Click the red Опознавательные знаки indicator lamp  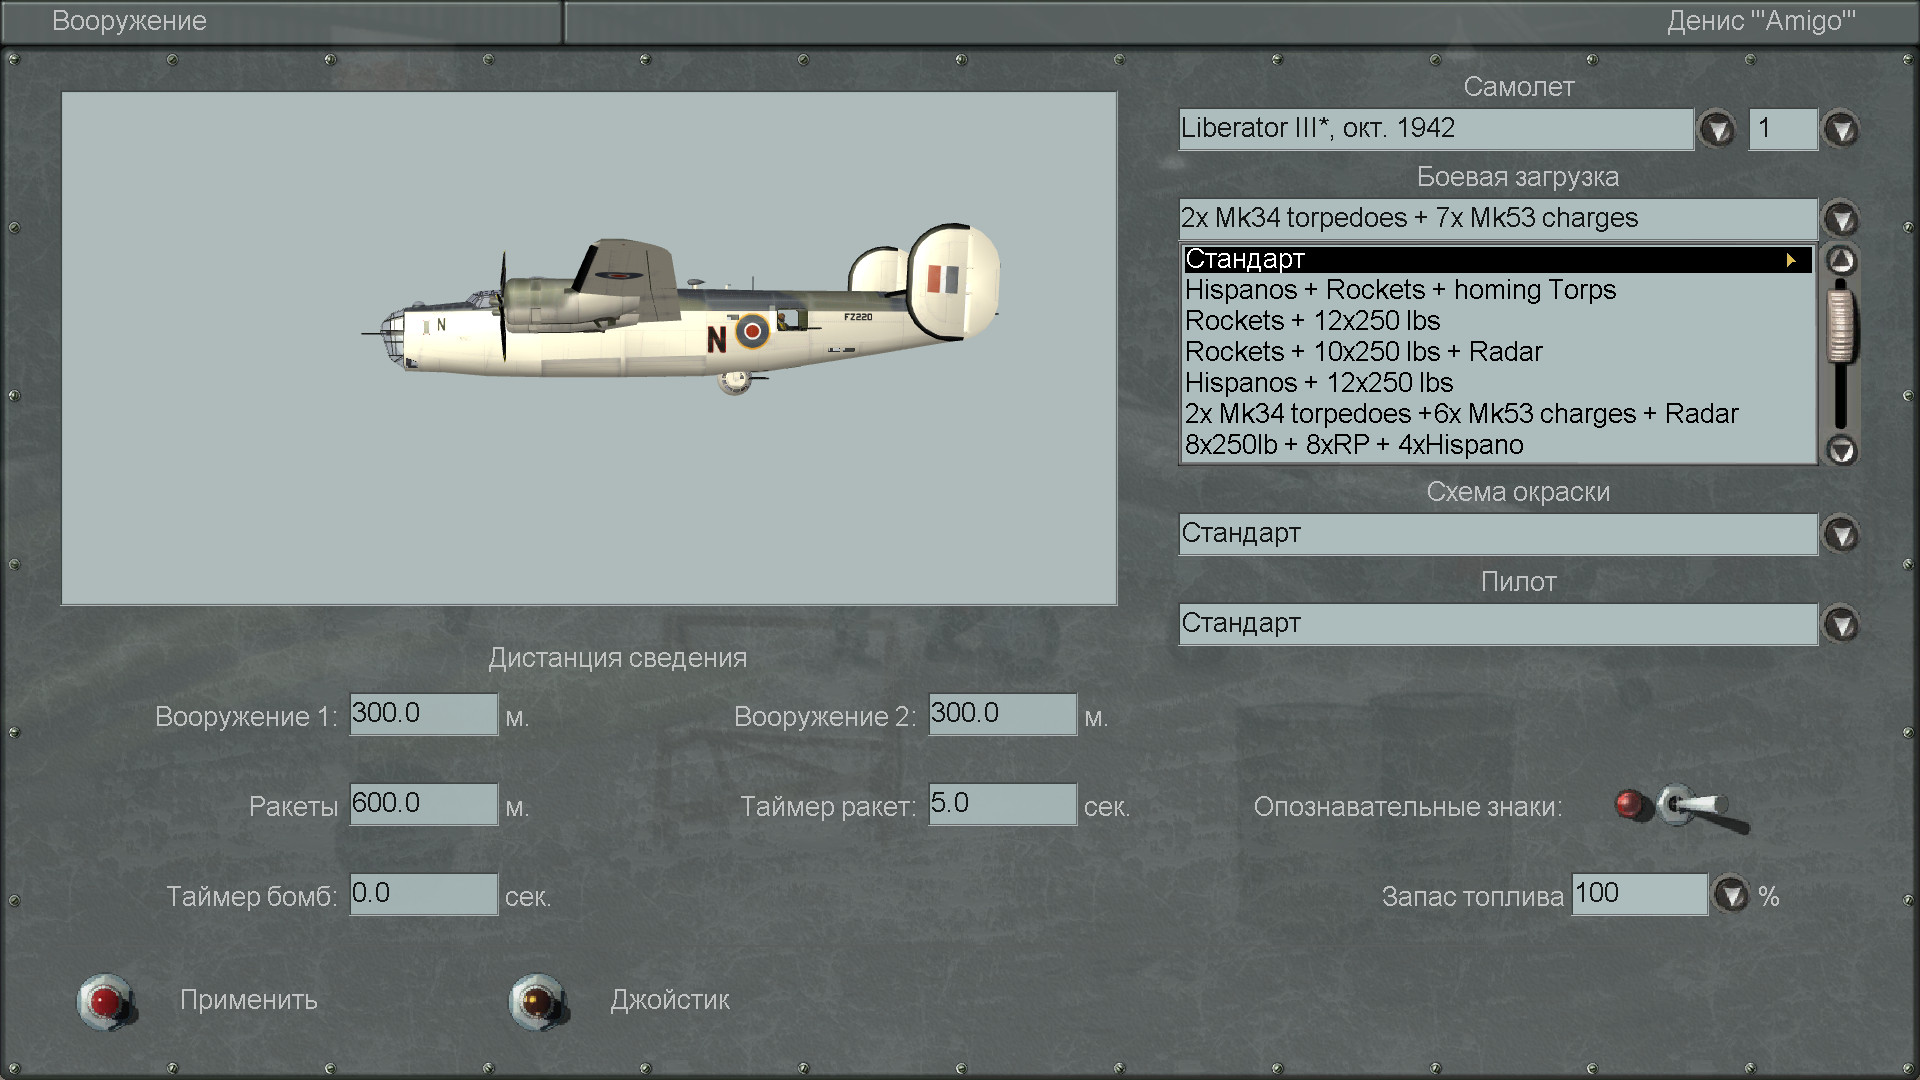pyautogui.click(x=1630, y=804)
